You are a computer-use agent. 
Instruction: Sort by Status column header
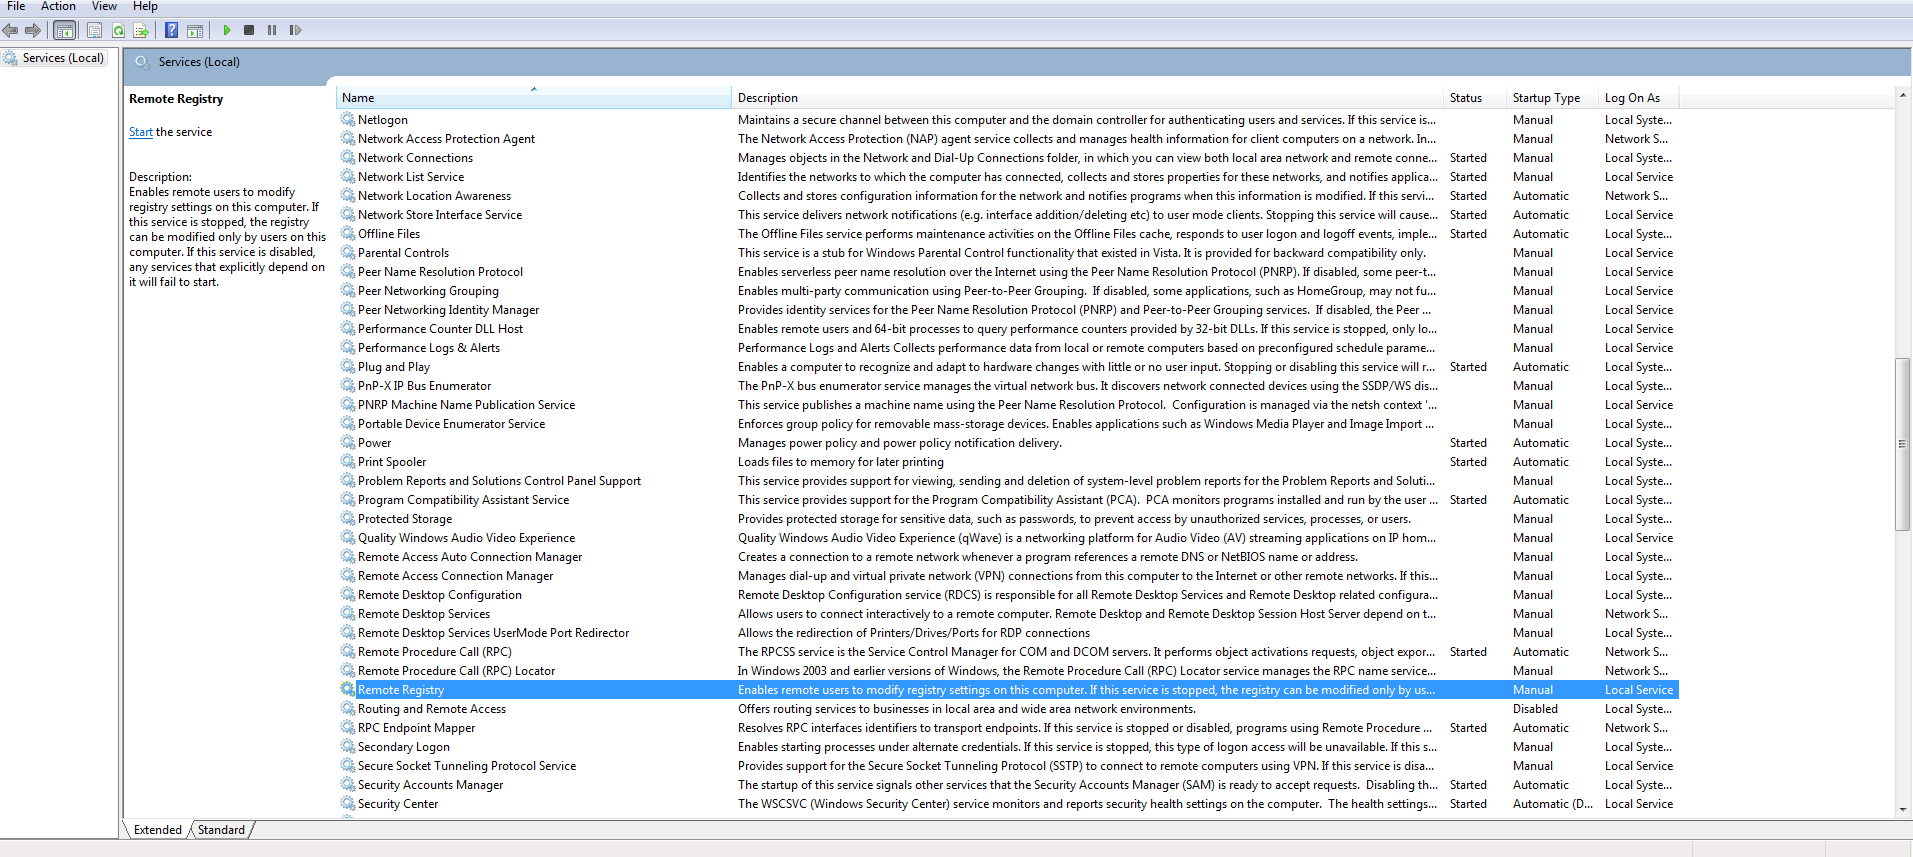pyautogui.click(x=1466, y=98)
